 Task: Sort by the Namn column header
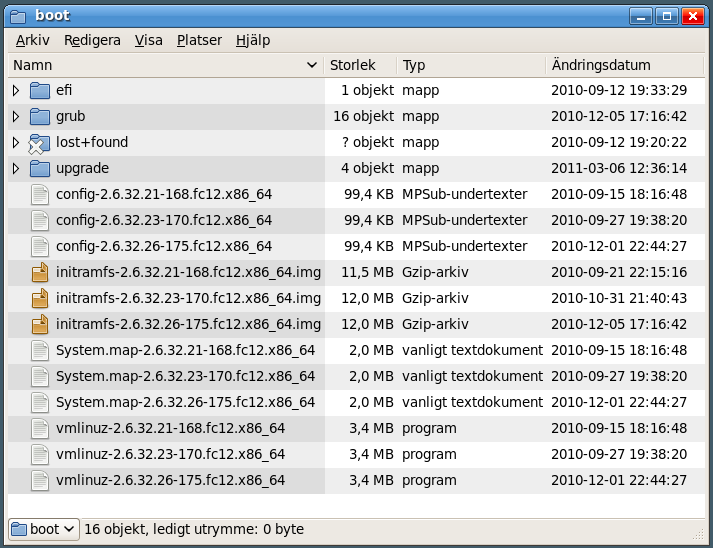(166, 65)
